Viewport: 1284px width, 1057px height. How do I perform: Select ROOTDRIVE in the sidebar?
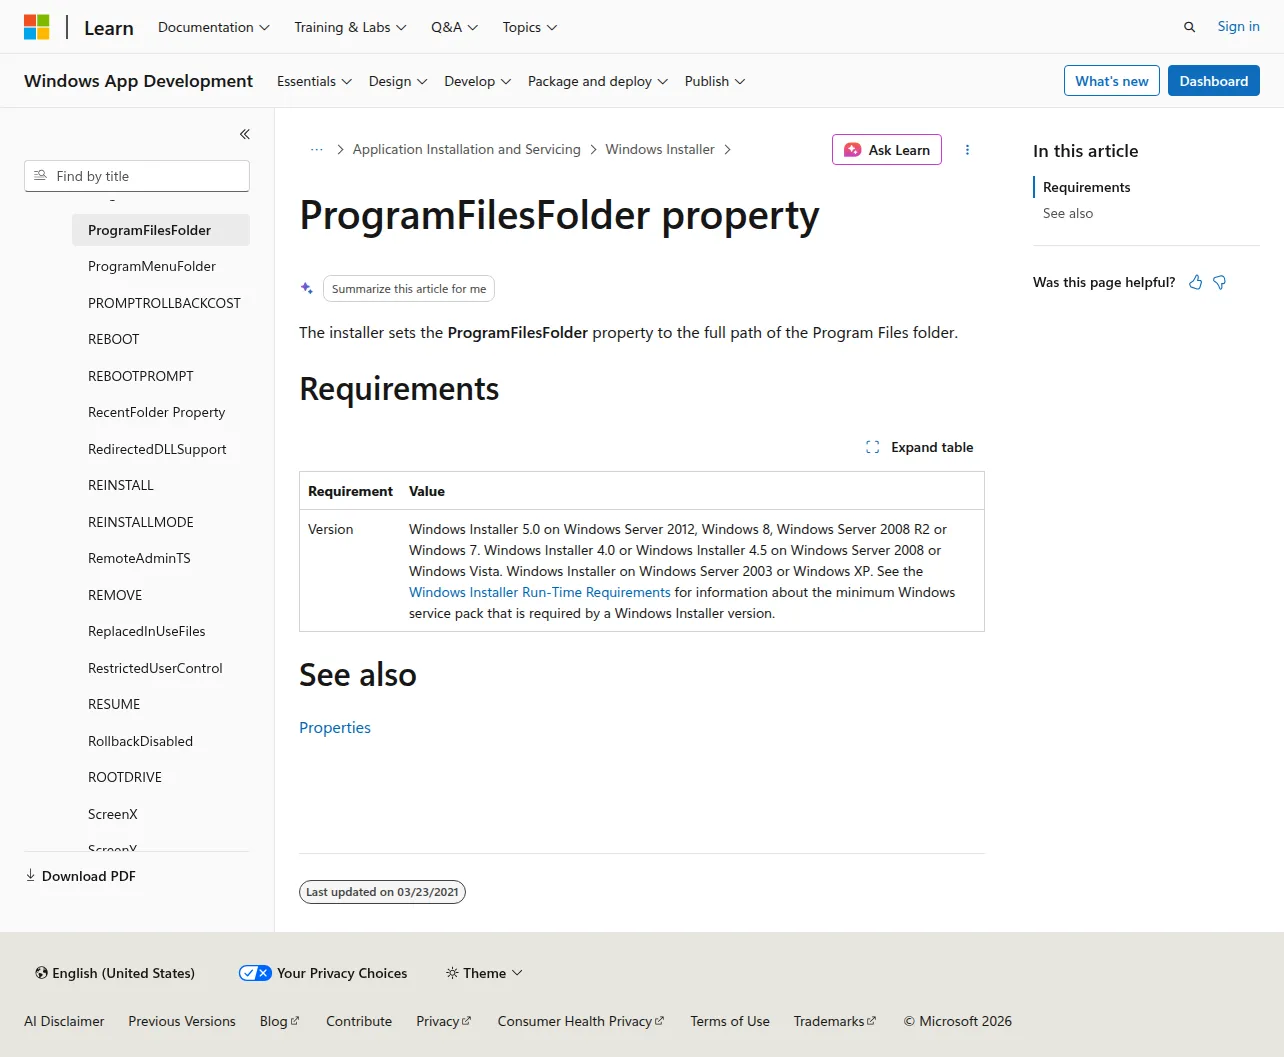125,777
